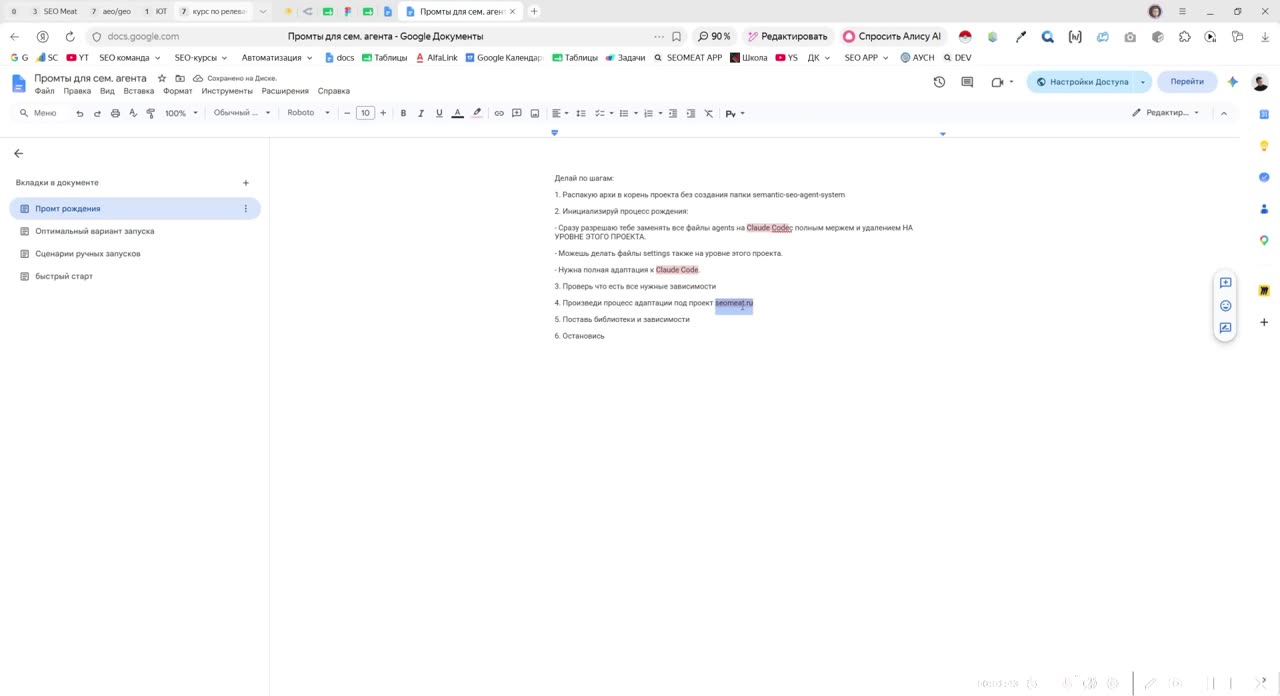Open text alignment dropdown
1280x696 pixels.
tap(560, 113)
